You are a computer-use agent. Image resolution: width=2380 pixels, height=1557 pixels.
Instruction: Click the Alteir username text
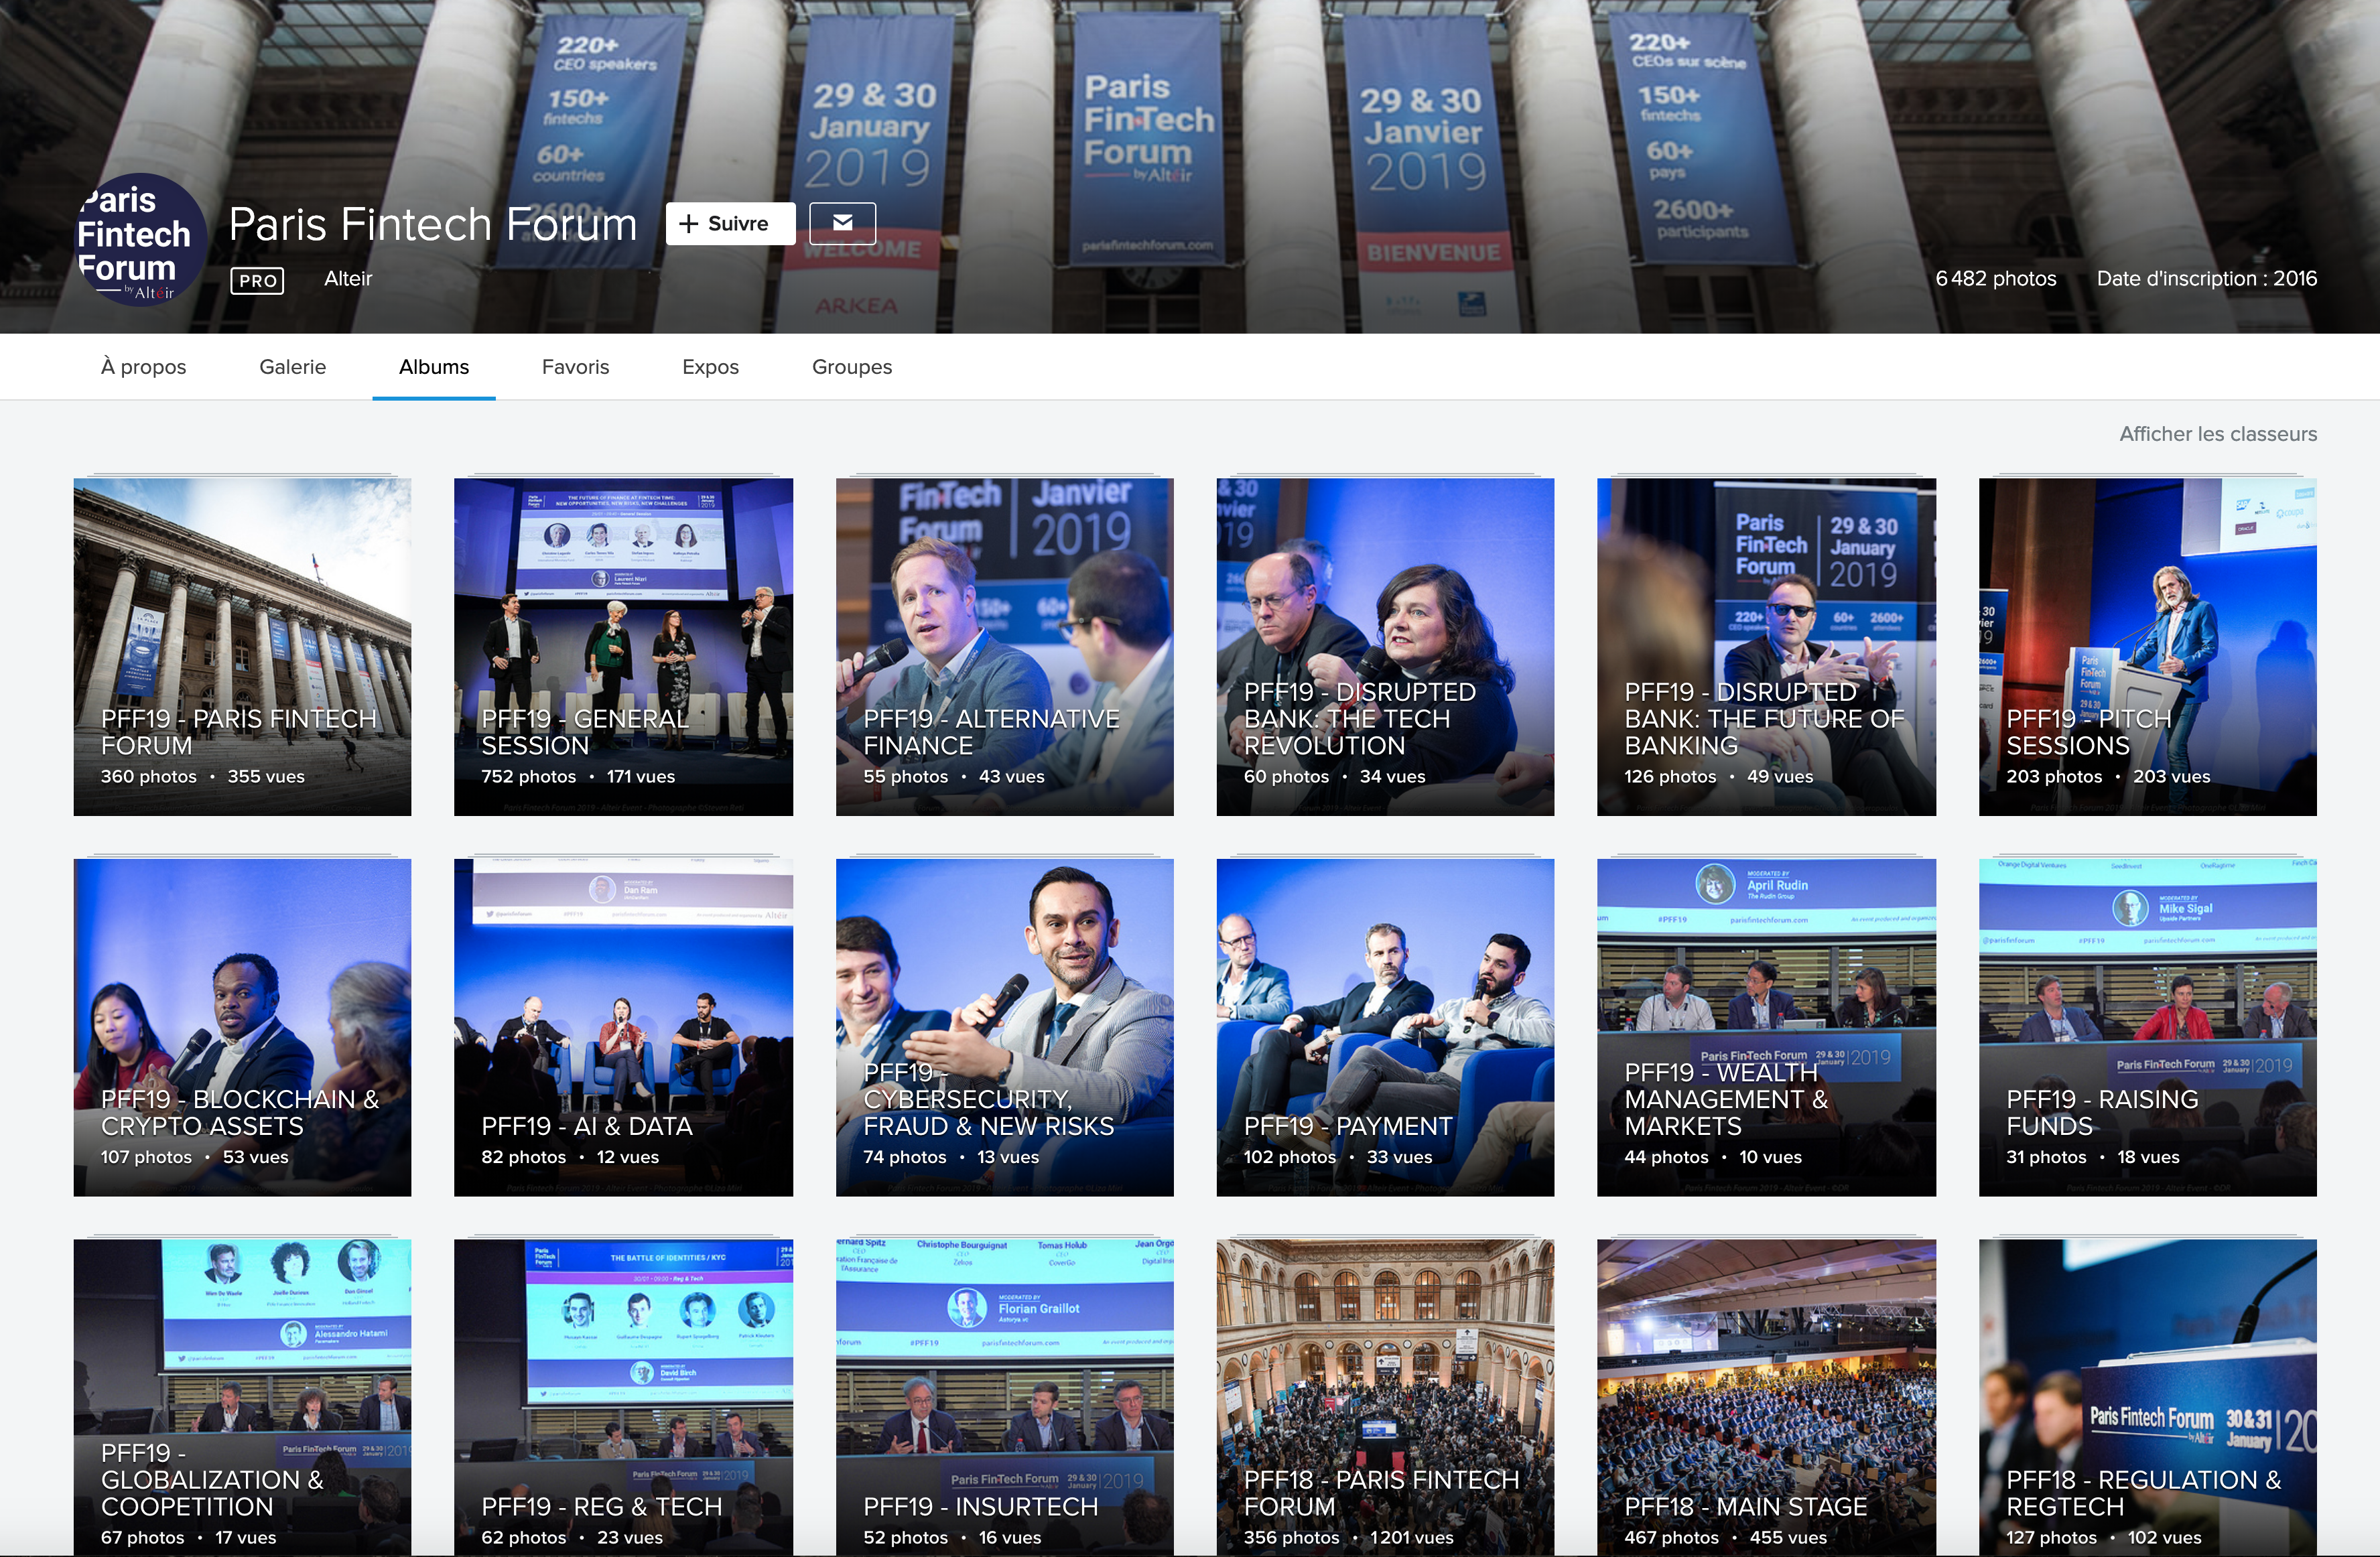pyautogui.click(x=348, y=279)
